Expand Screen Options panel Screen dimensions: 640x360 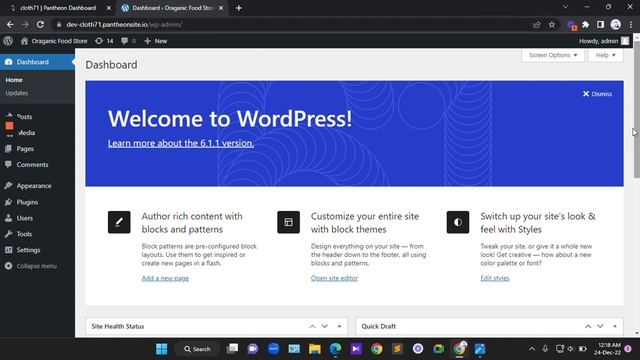pyautogui.click(x=553, y=55)
